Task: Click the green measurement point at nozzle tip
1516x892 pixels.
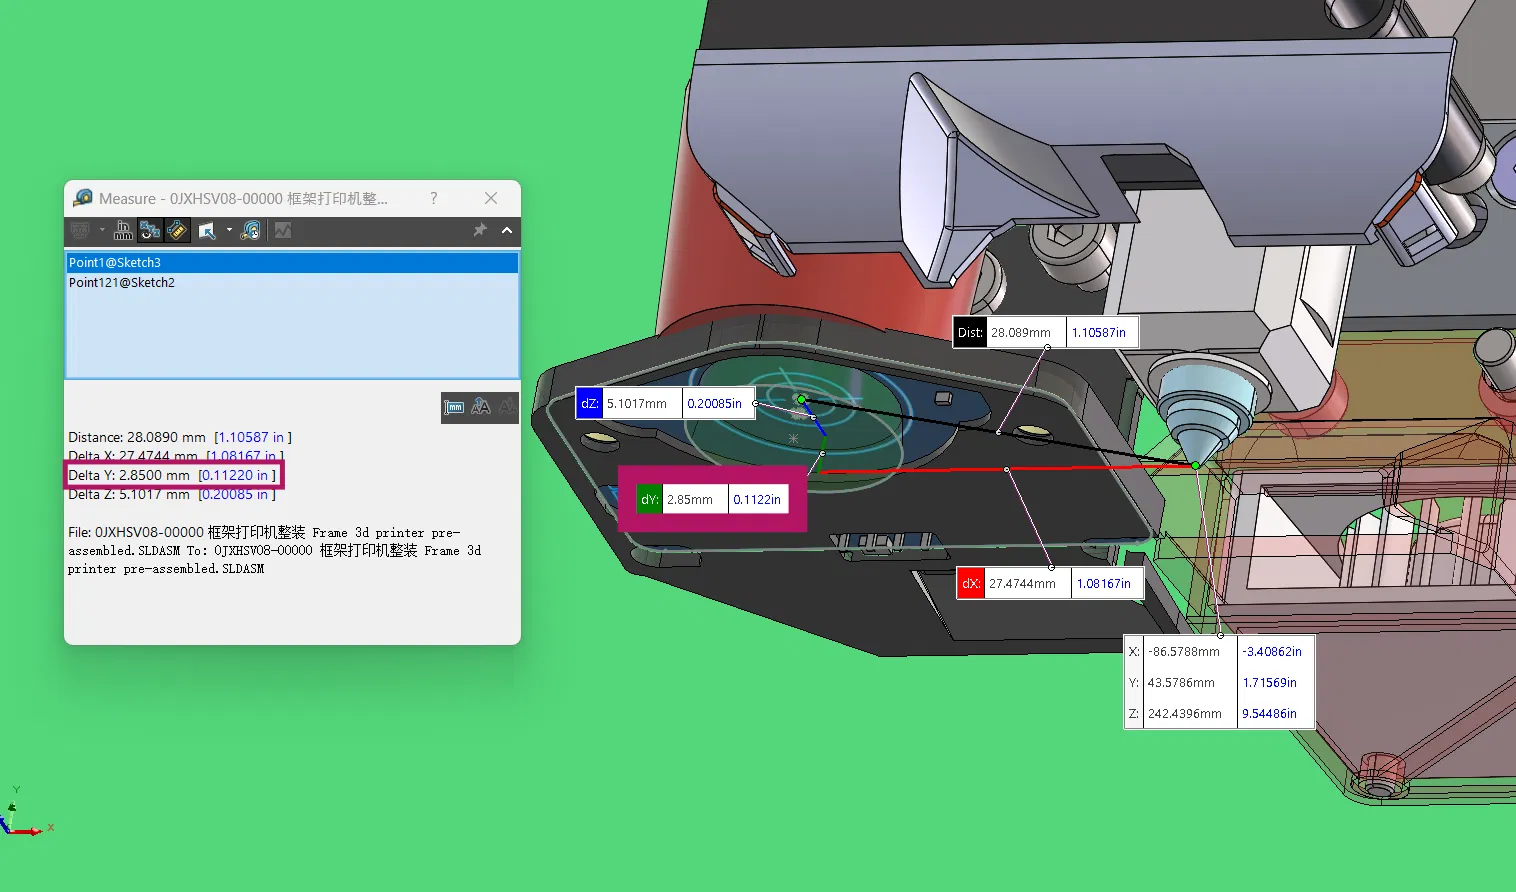Action: coord(1196,465)
